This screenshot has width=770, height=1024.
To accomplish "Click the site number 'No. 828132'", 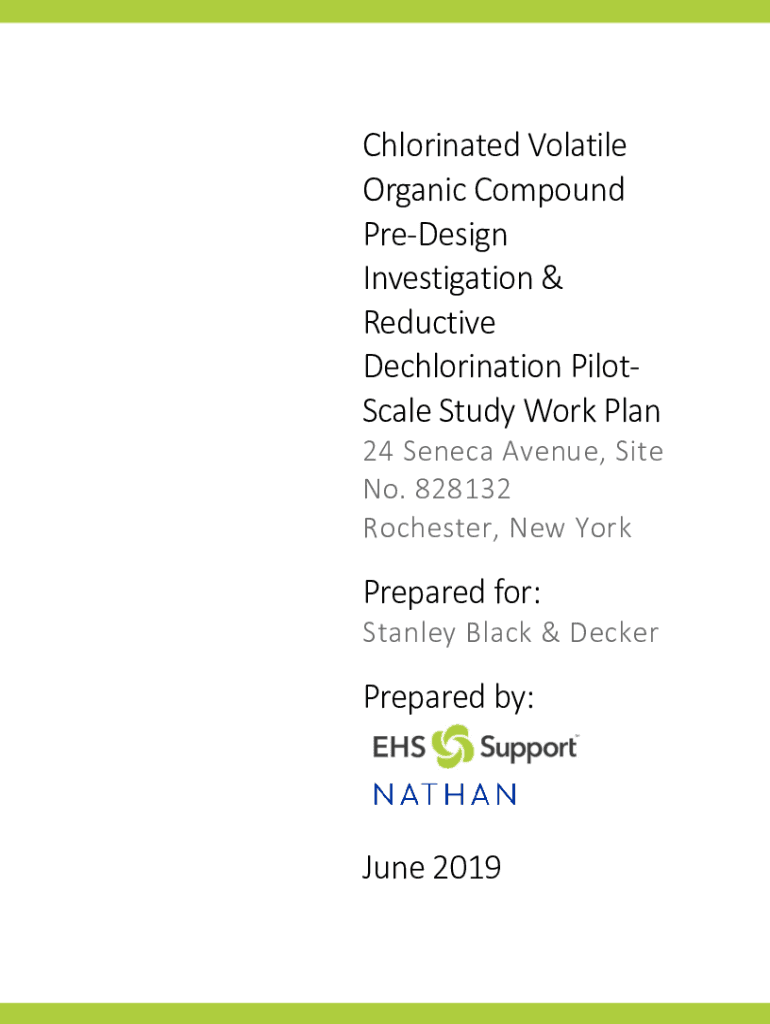I will tap(437, 490).
